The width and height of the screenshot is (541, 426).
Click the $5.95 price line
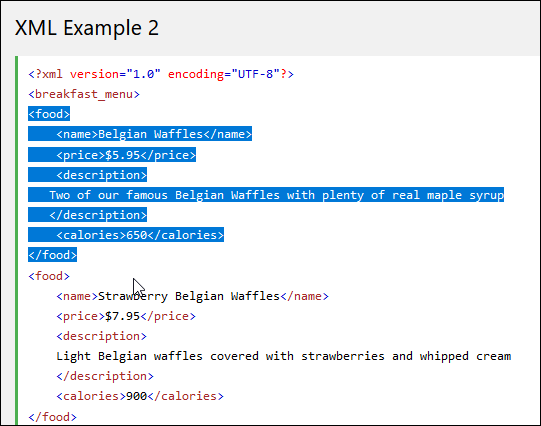pos(126,155)
